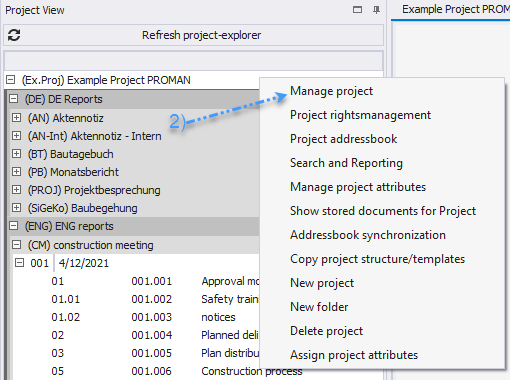
Task: Select New project in context menu
Action: [322, 283]
